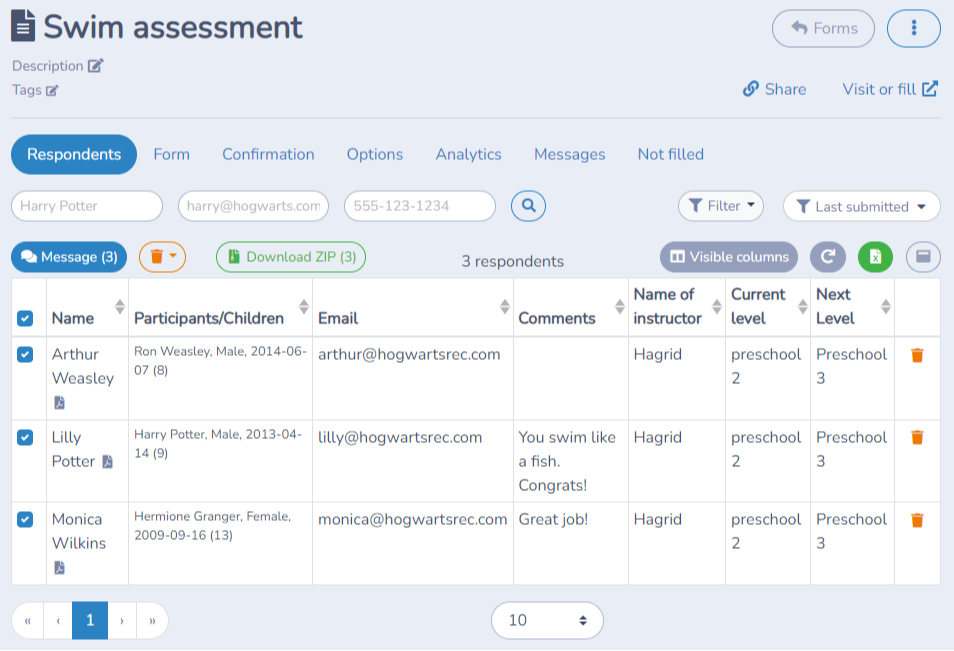Switch to the Respondents tab
This screenshot has height=651, width=954.
coord(74,154)
